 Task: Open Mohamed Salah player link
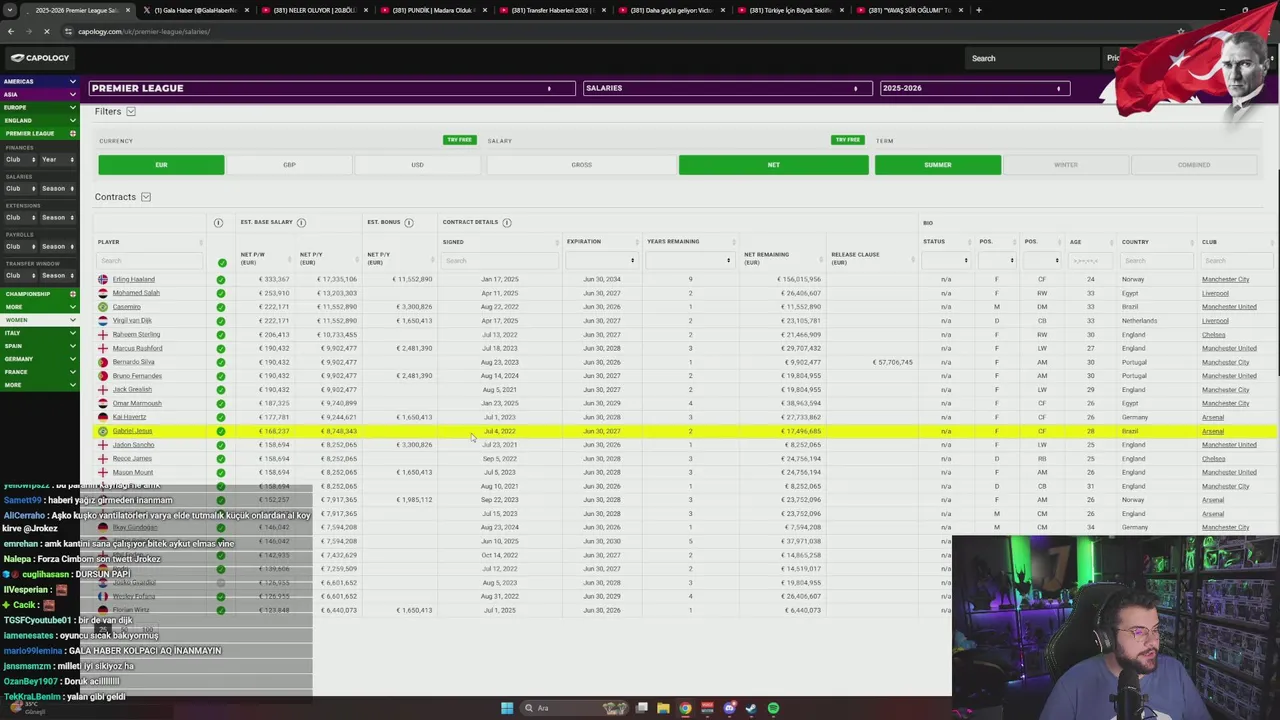tap(136, 293)
